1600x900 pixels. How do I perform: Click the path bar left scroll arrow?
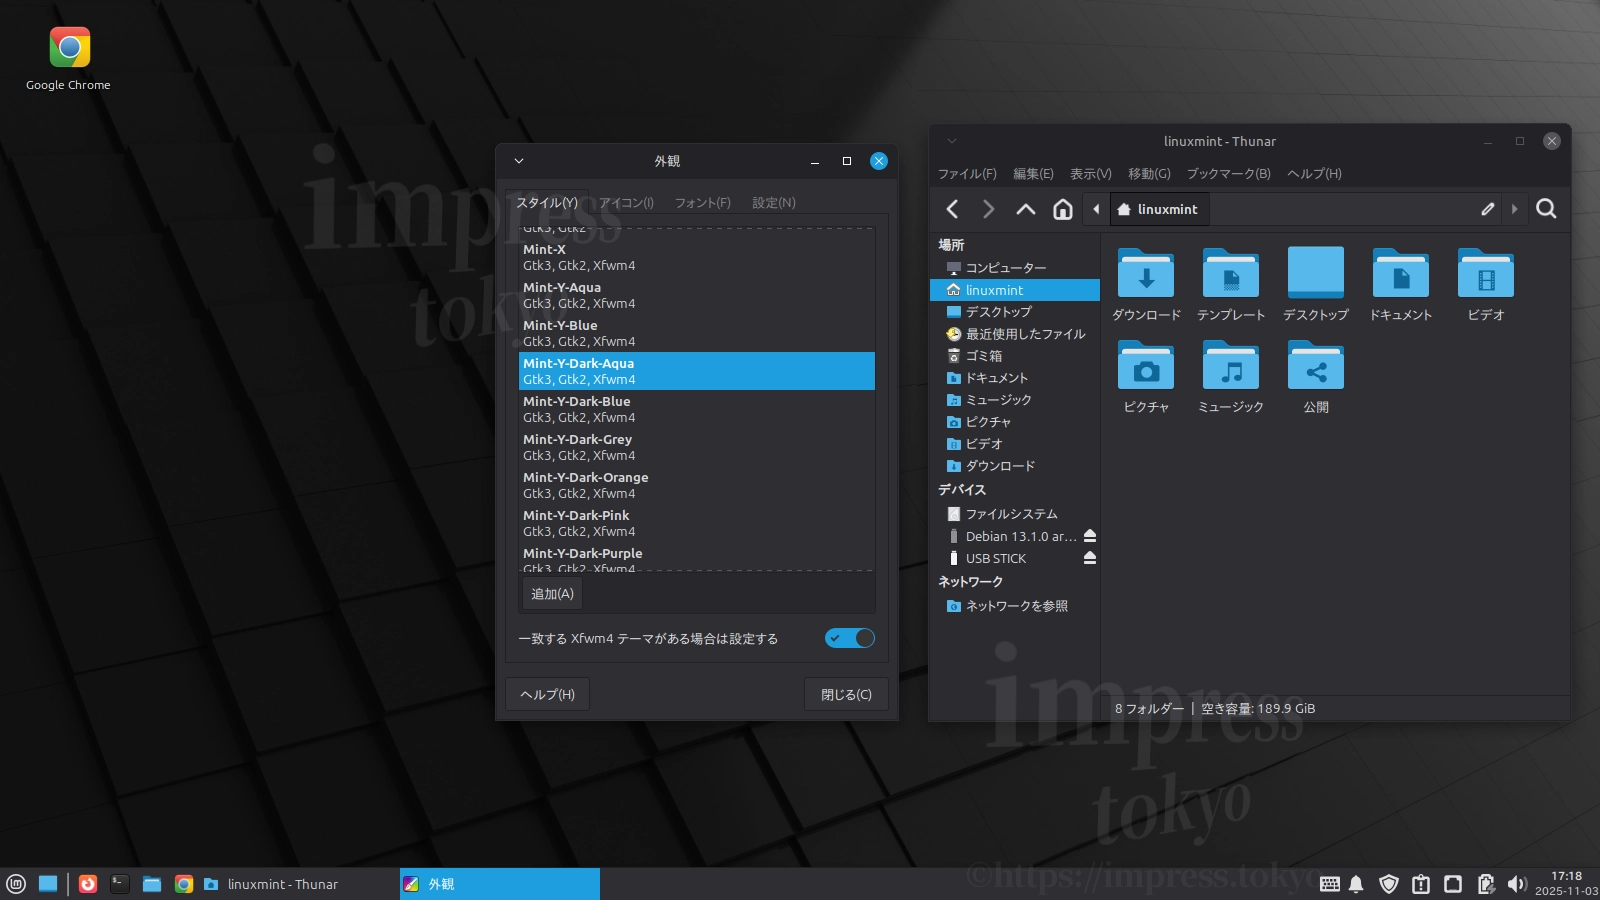click(1097, 209)
